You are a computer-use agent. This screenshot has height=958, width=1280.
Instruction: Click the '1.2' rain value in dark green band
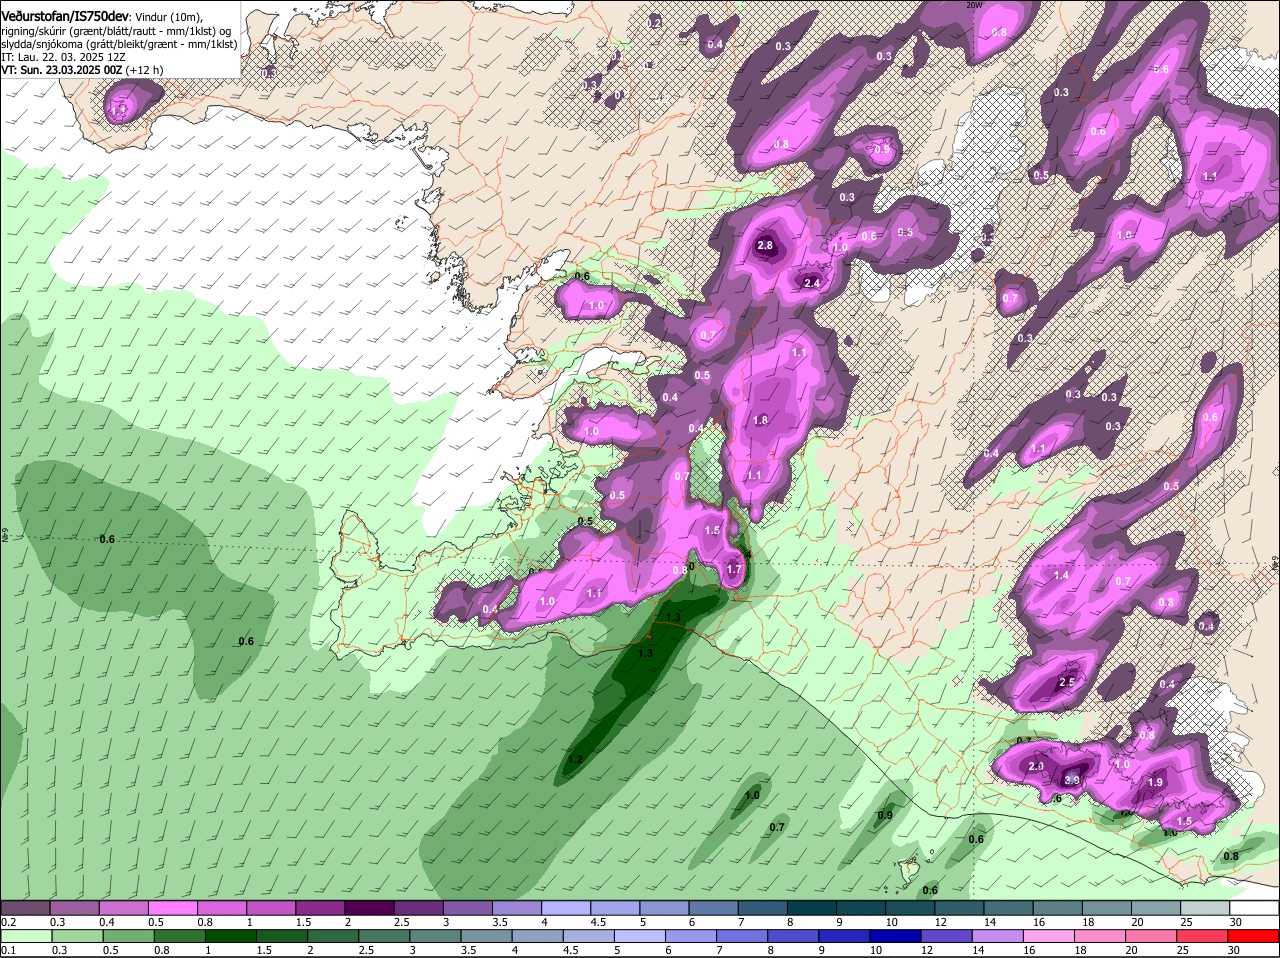click(x=575, y=760)
